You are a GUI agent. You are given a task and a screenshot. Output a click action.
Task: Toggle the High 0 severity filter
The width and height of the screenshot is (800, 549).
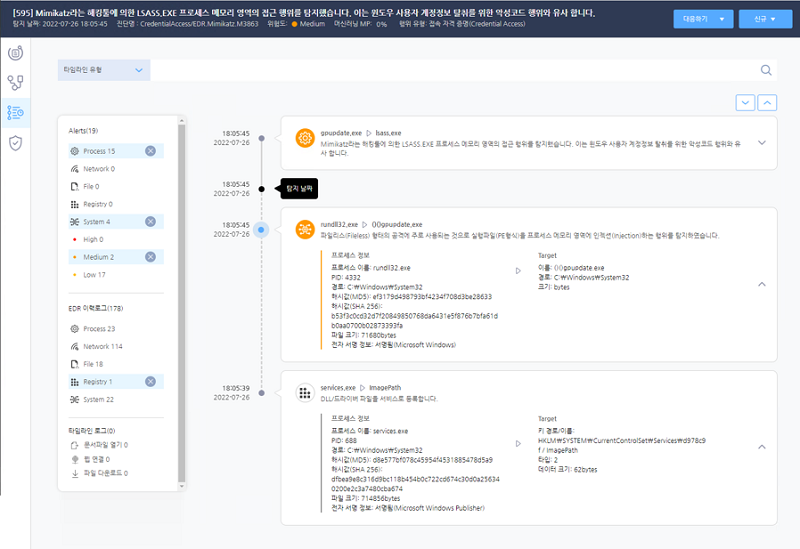(x=116, y=239)
